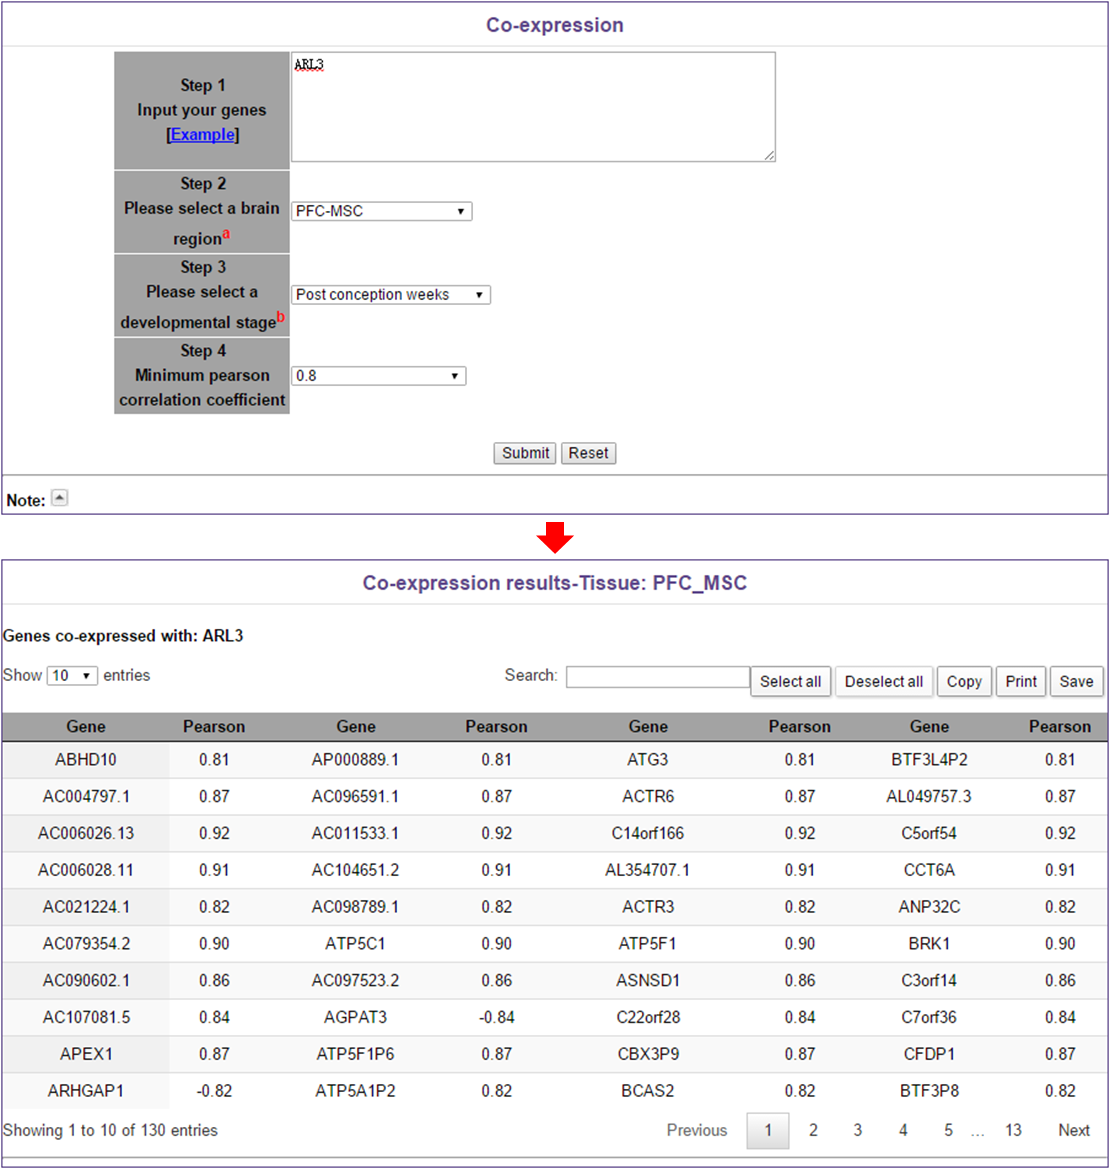Image resolution: width=1110 pixels, height=1169 pixels.
Task: Select the AC004797.1 gene row
Action: (x=86, y=796)
